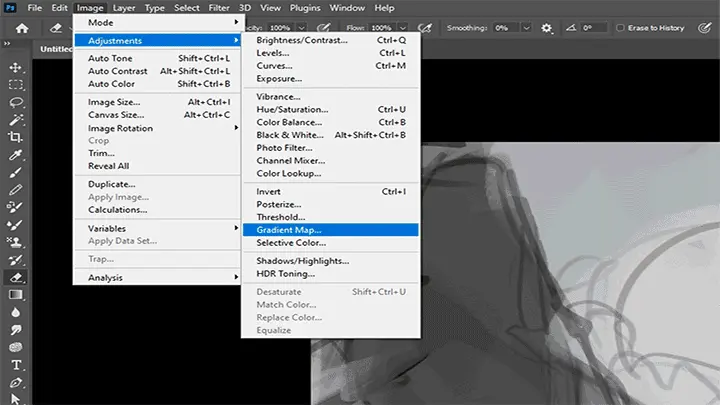
Task: Click the Home icon in options bar
Action: [22, 28]
